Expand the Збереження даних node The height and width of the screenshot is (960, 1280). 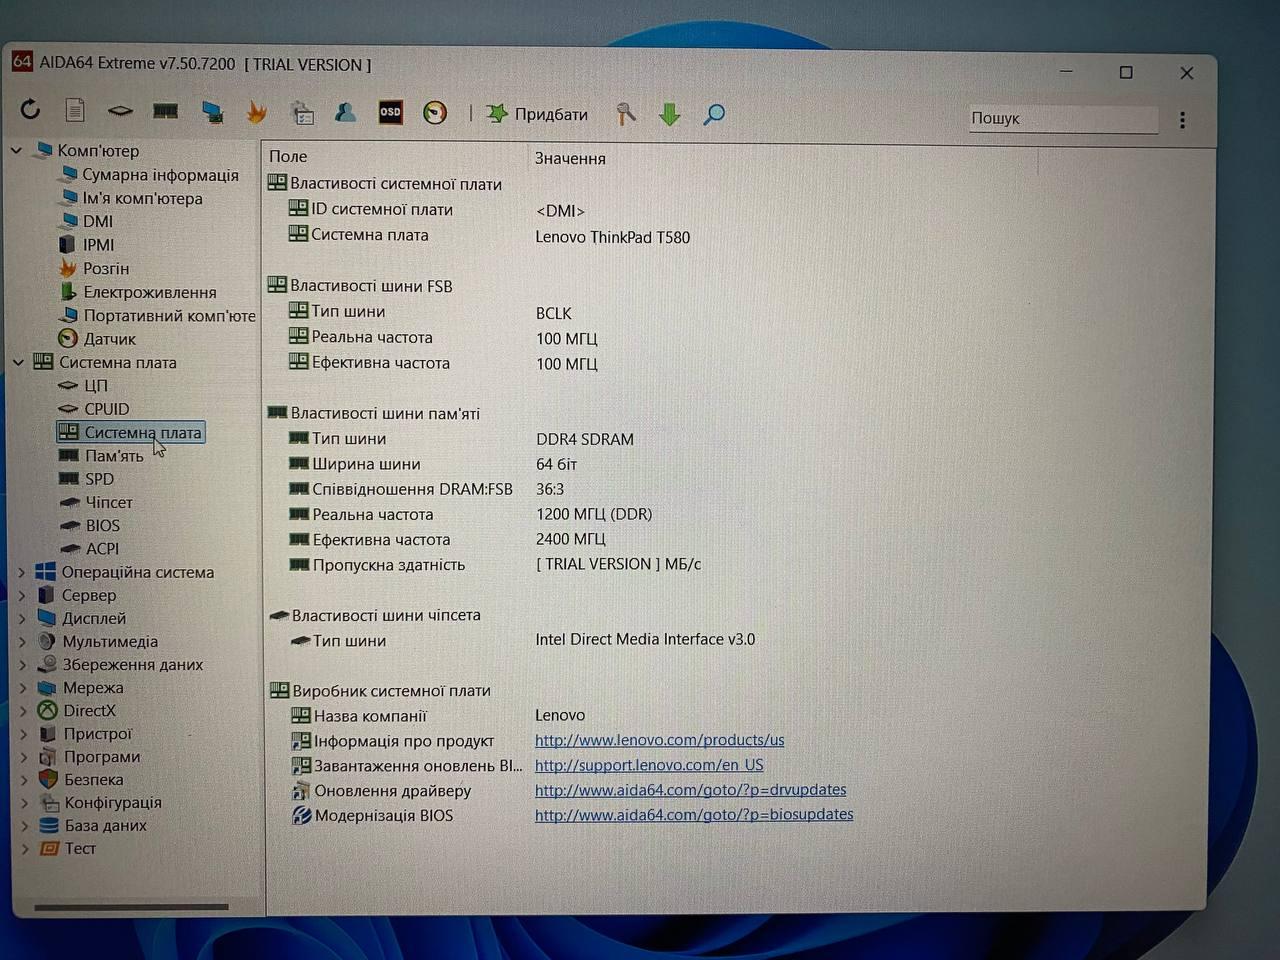[x=22, y=664]
